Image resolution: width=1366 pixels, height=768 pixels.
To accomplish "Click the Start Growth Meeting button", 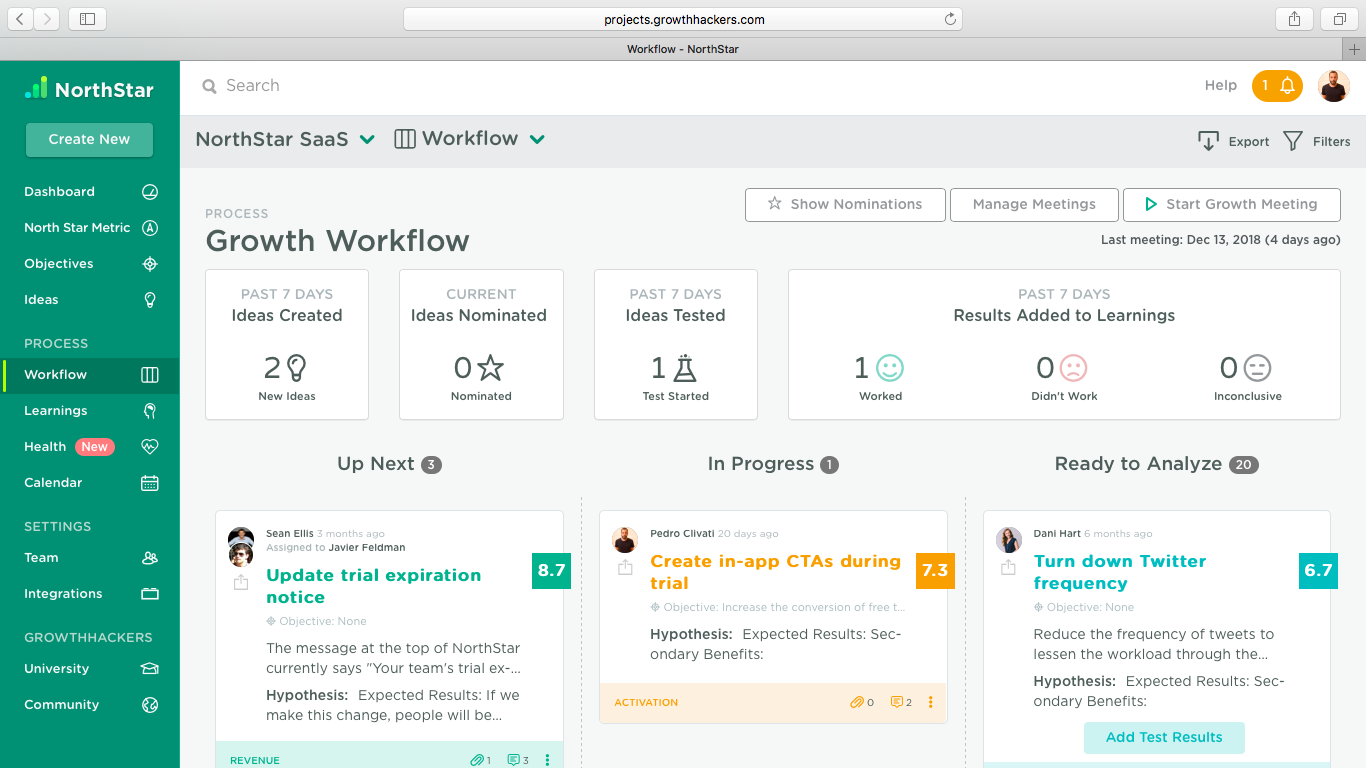I will pyautogui.click(x=1231, y=204).
